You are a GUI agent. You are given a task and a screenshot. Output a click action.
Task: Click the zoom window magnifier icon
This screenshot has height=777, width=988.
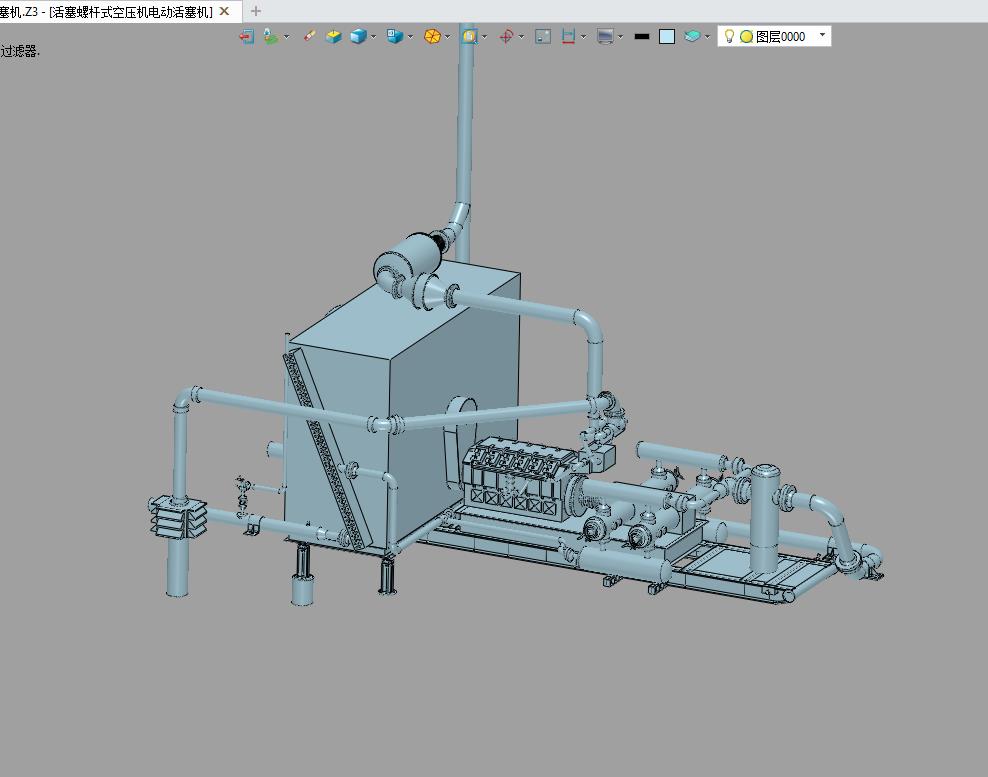pos(469,37)
